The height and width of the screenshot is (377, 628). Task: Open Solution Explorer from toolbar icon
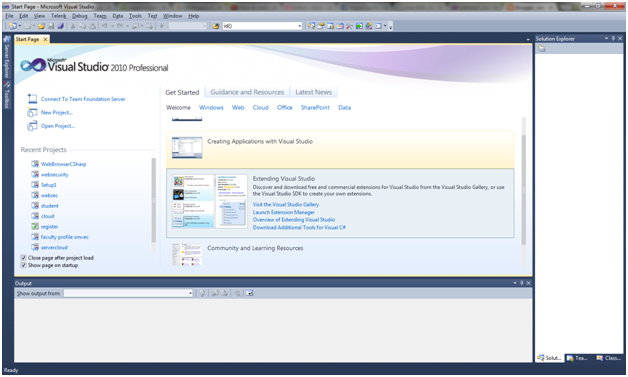pos(311,26)
